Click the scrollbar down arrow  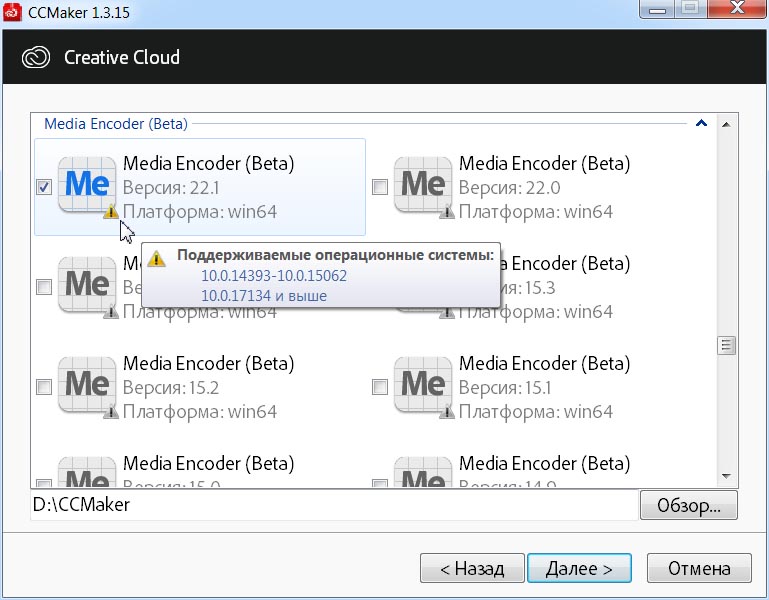tap(726, 476)
